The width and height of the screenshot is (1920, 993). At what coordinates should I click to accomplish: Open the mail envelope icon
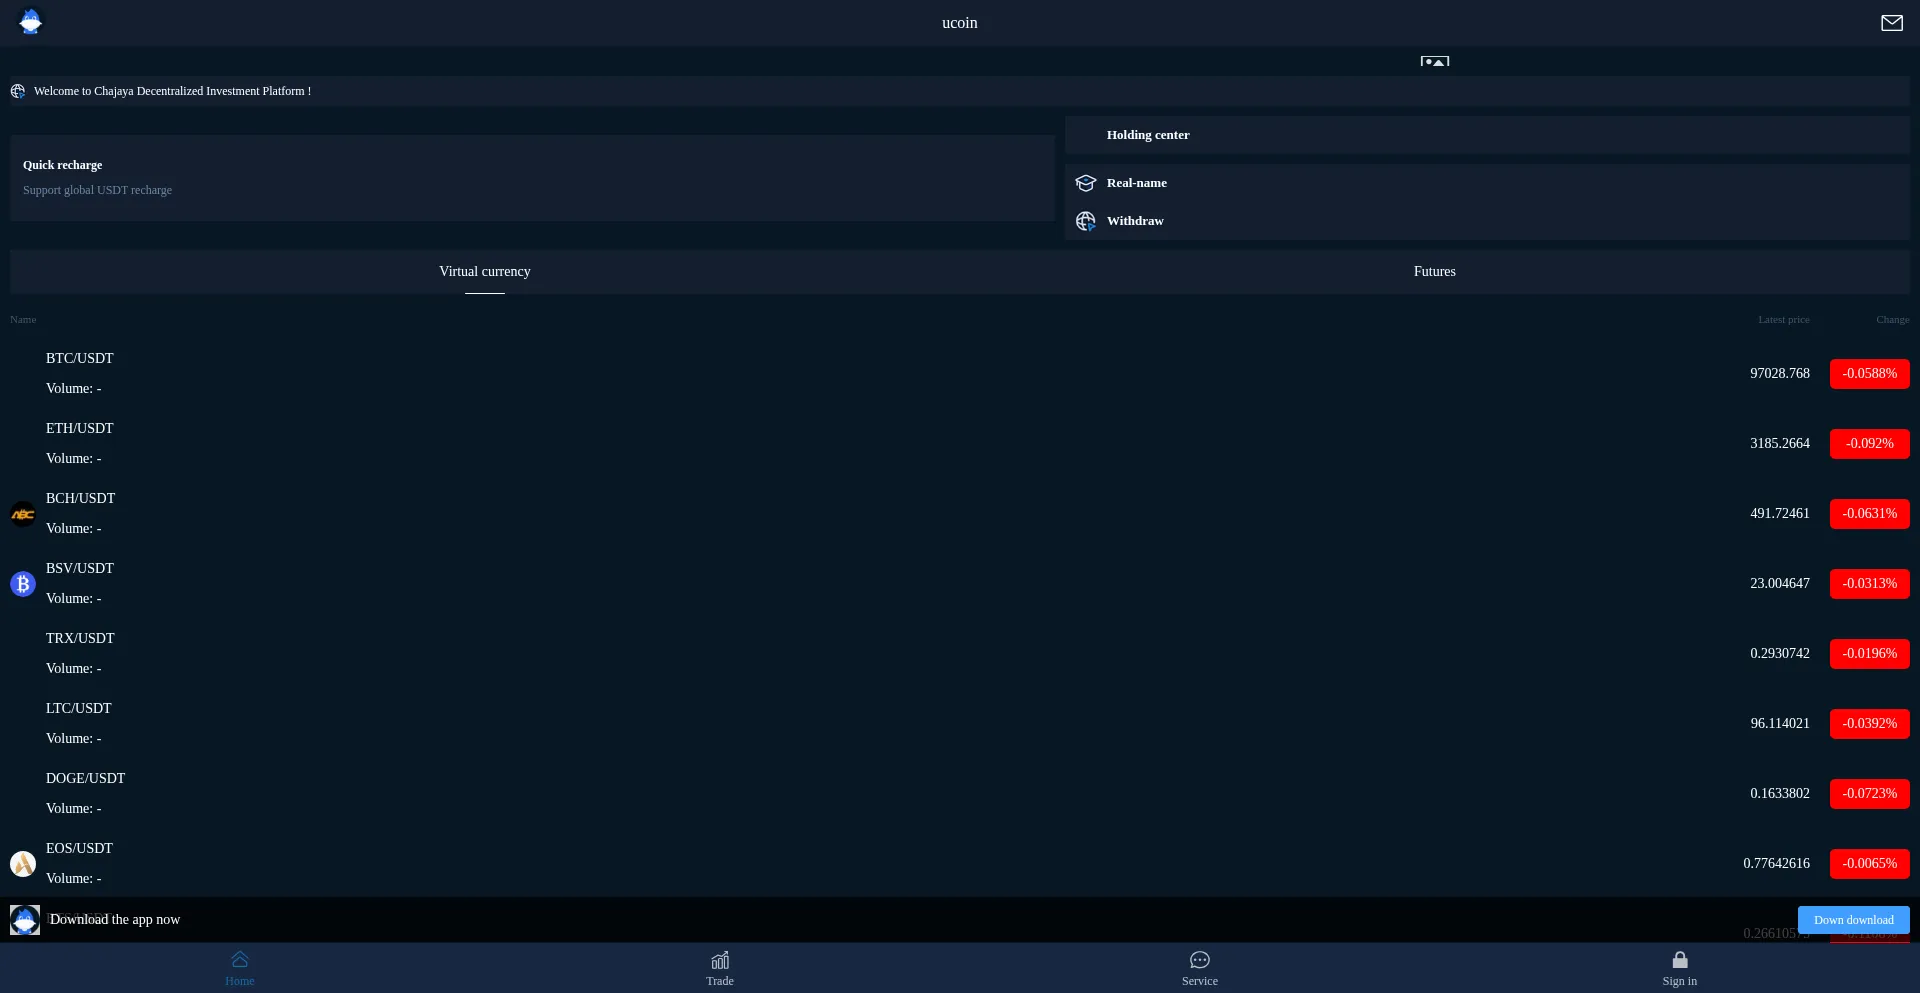click(1891, 23)
